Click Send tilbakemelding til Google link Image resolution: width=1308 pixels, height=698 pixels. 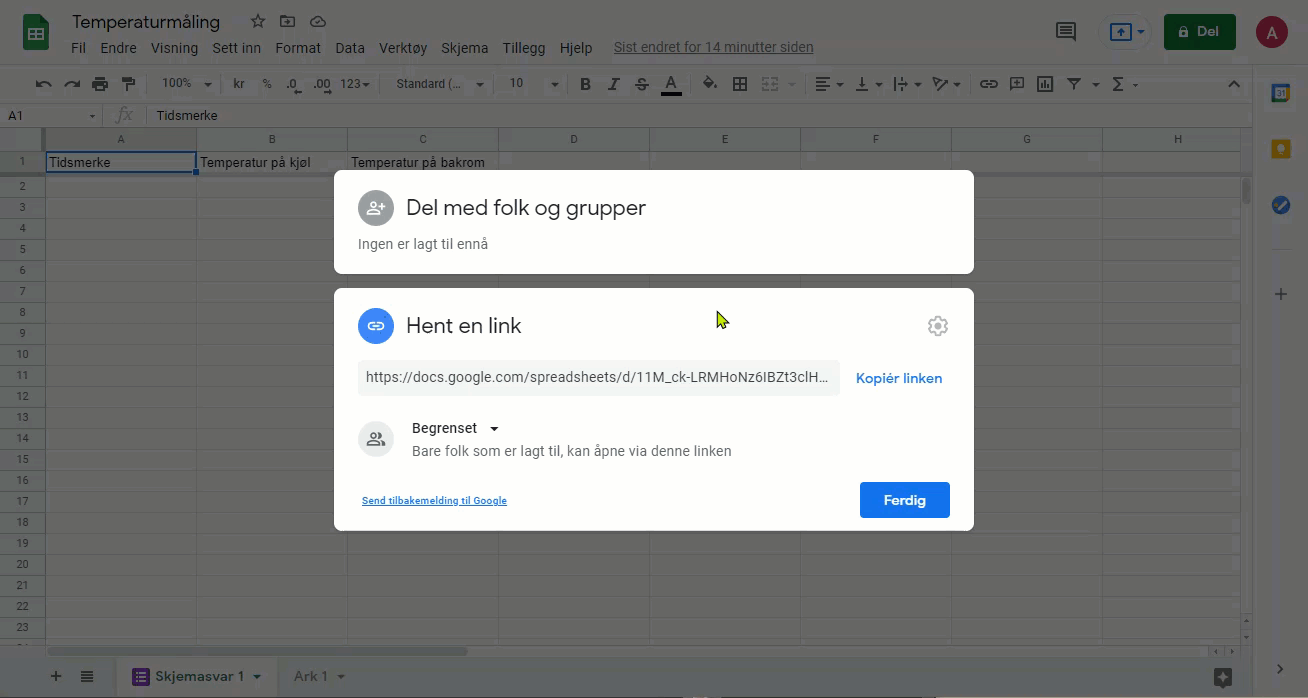pos(434,500)
